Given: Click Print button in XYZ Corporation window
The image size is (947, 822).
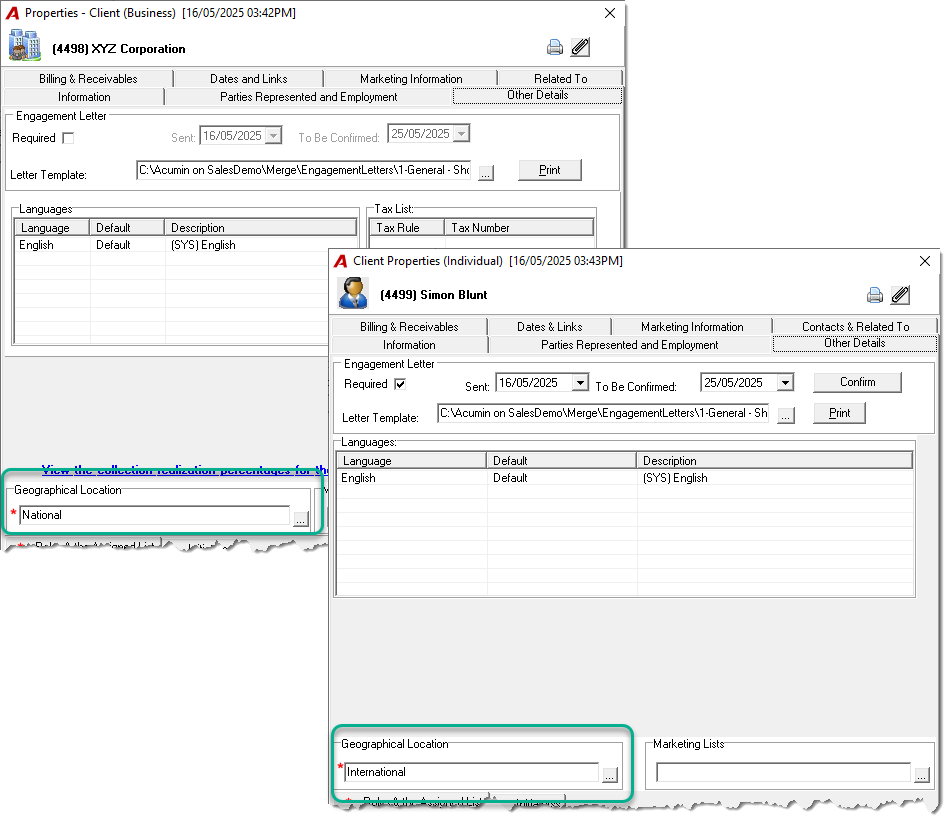Looking at the screenshot, I should (x=550, y=170).
